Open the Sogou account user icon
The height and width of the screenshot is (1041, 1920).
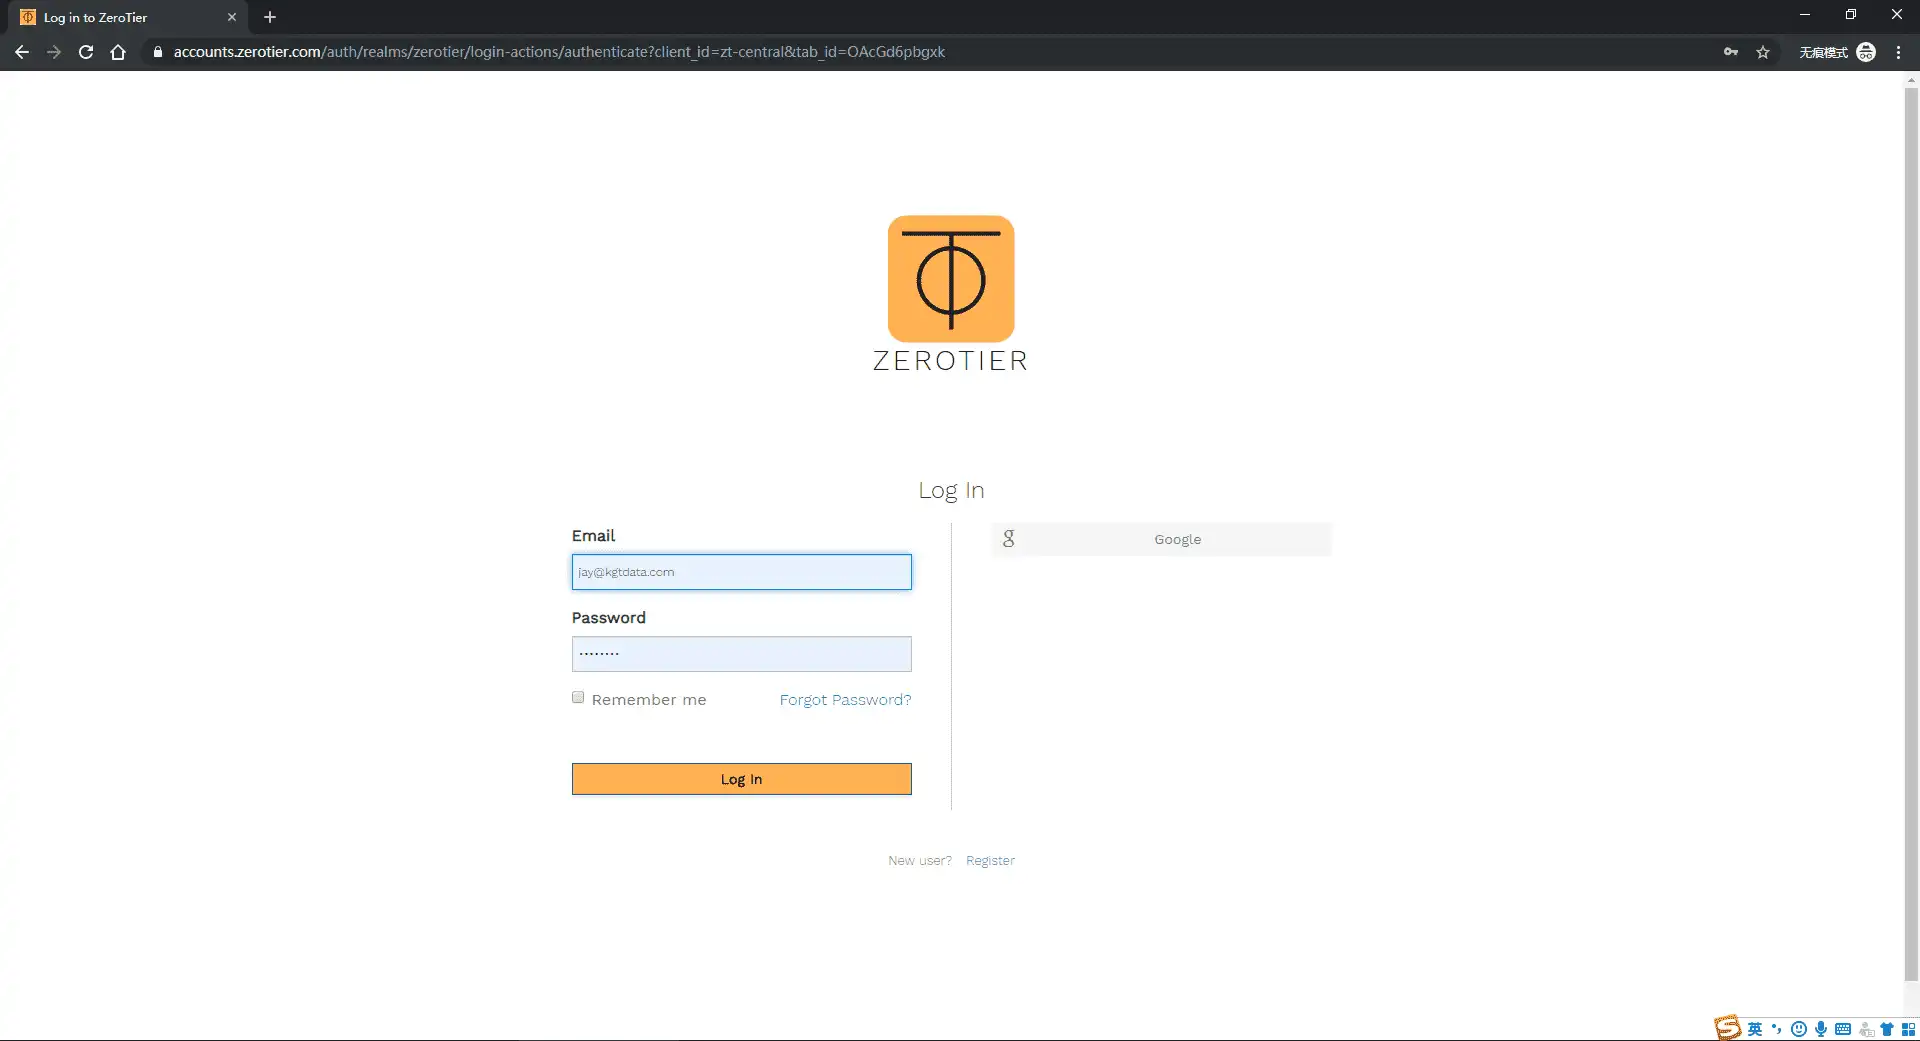[x=1866, y=1029]
